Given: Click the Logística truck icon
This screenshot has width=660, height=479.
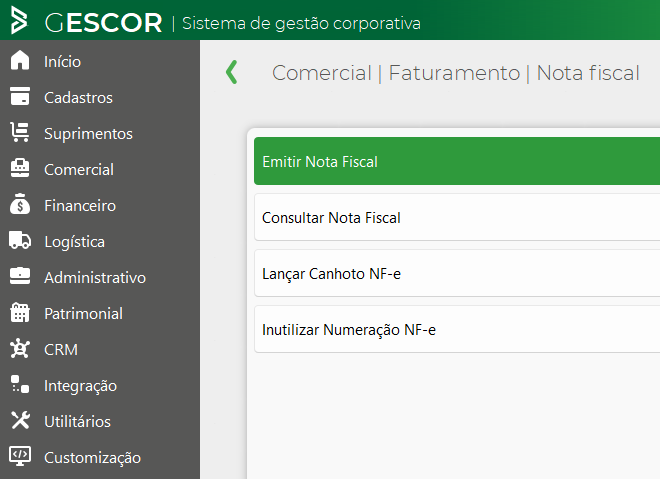Looking at the screenshot, I should tap(20, 240).
